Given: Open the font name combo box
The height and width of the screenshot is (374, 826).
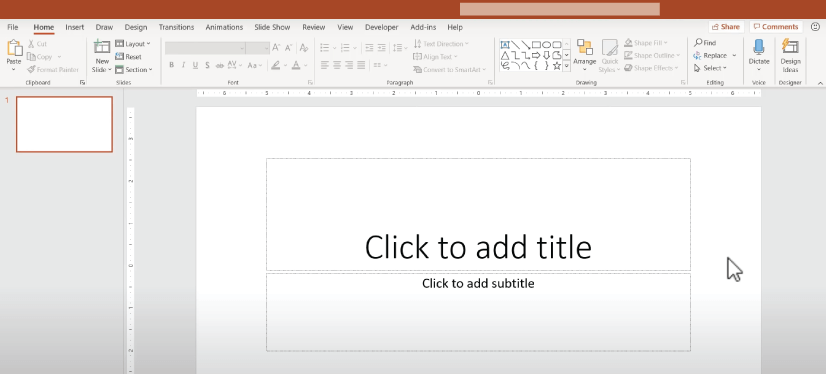Looking at the screenshot, I should [x=205, y=48].
